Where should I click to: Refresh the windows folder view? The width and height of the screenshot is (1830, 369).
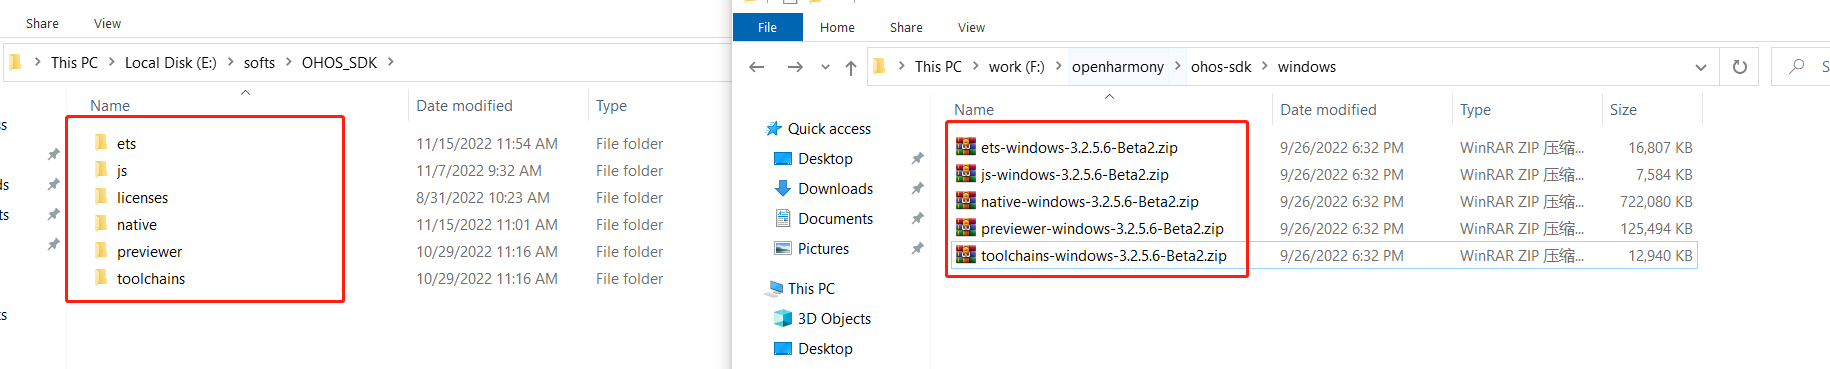coord(1740,67)
